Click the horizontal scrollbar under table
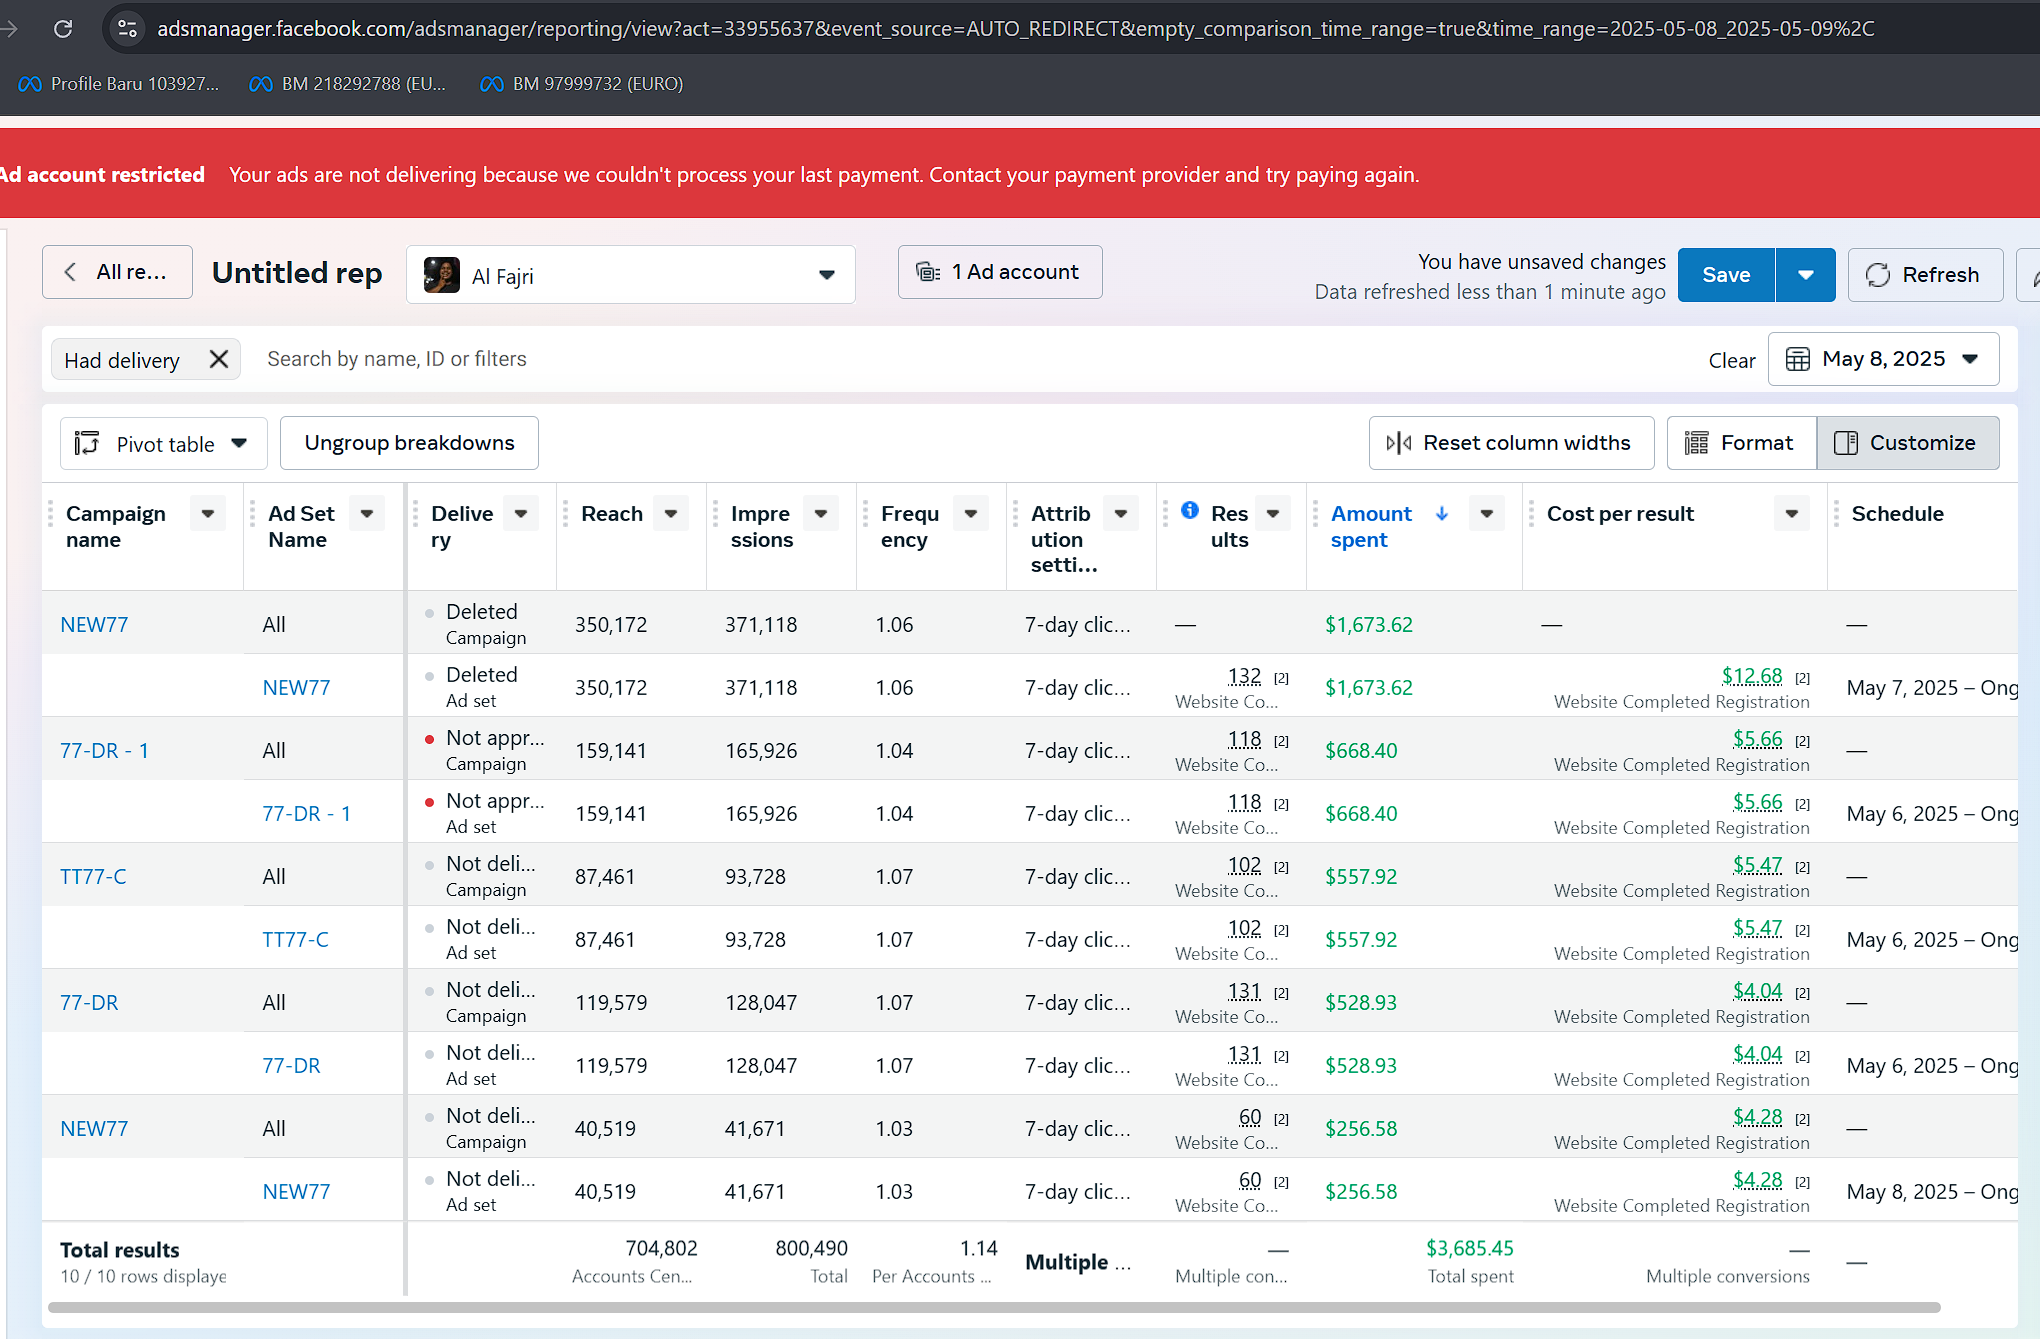 pos(993,1307)
